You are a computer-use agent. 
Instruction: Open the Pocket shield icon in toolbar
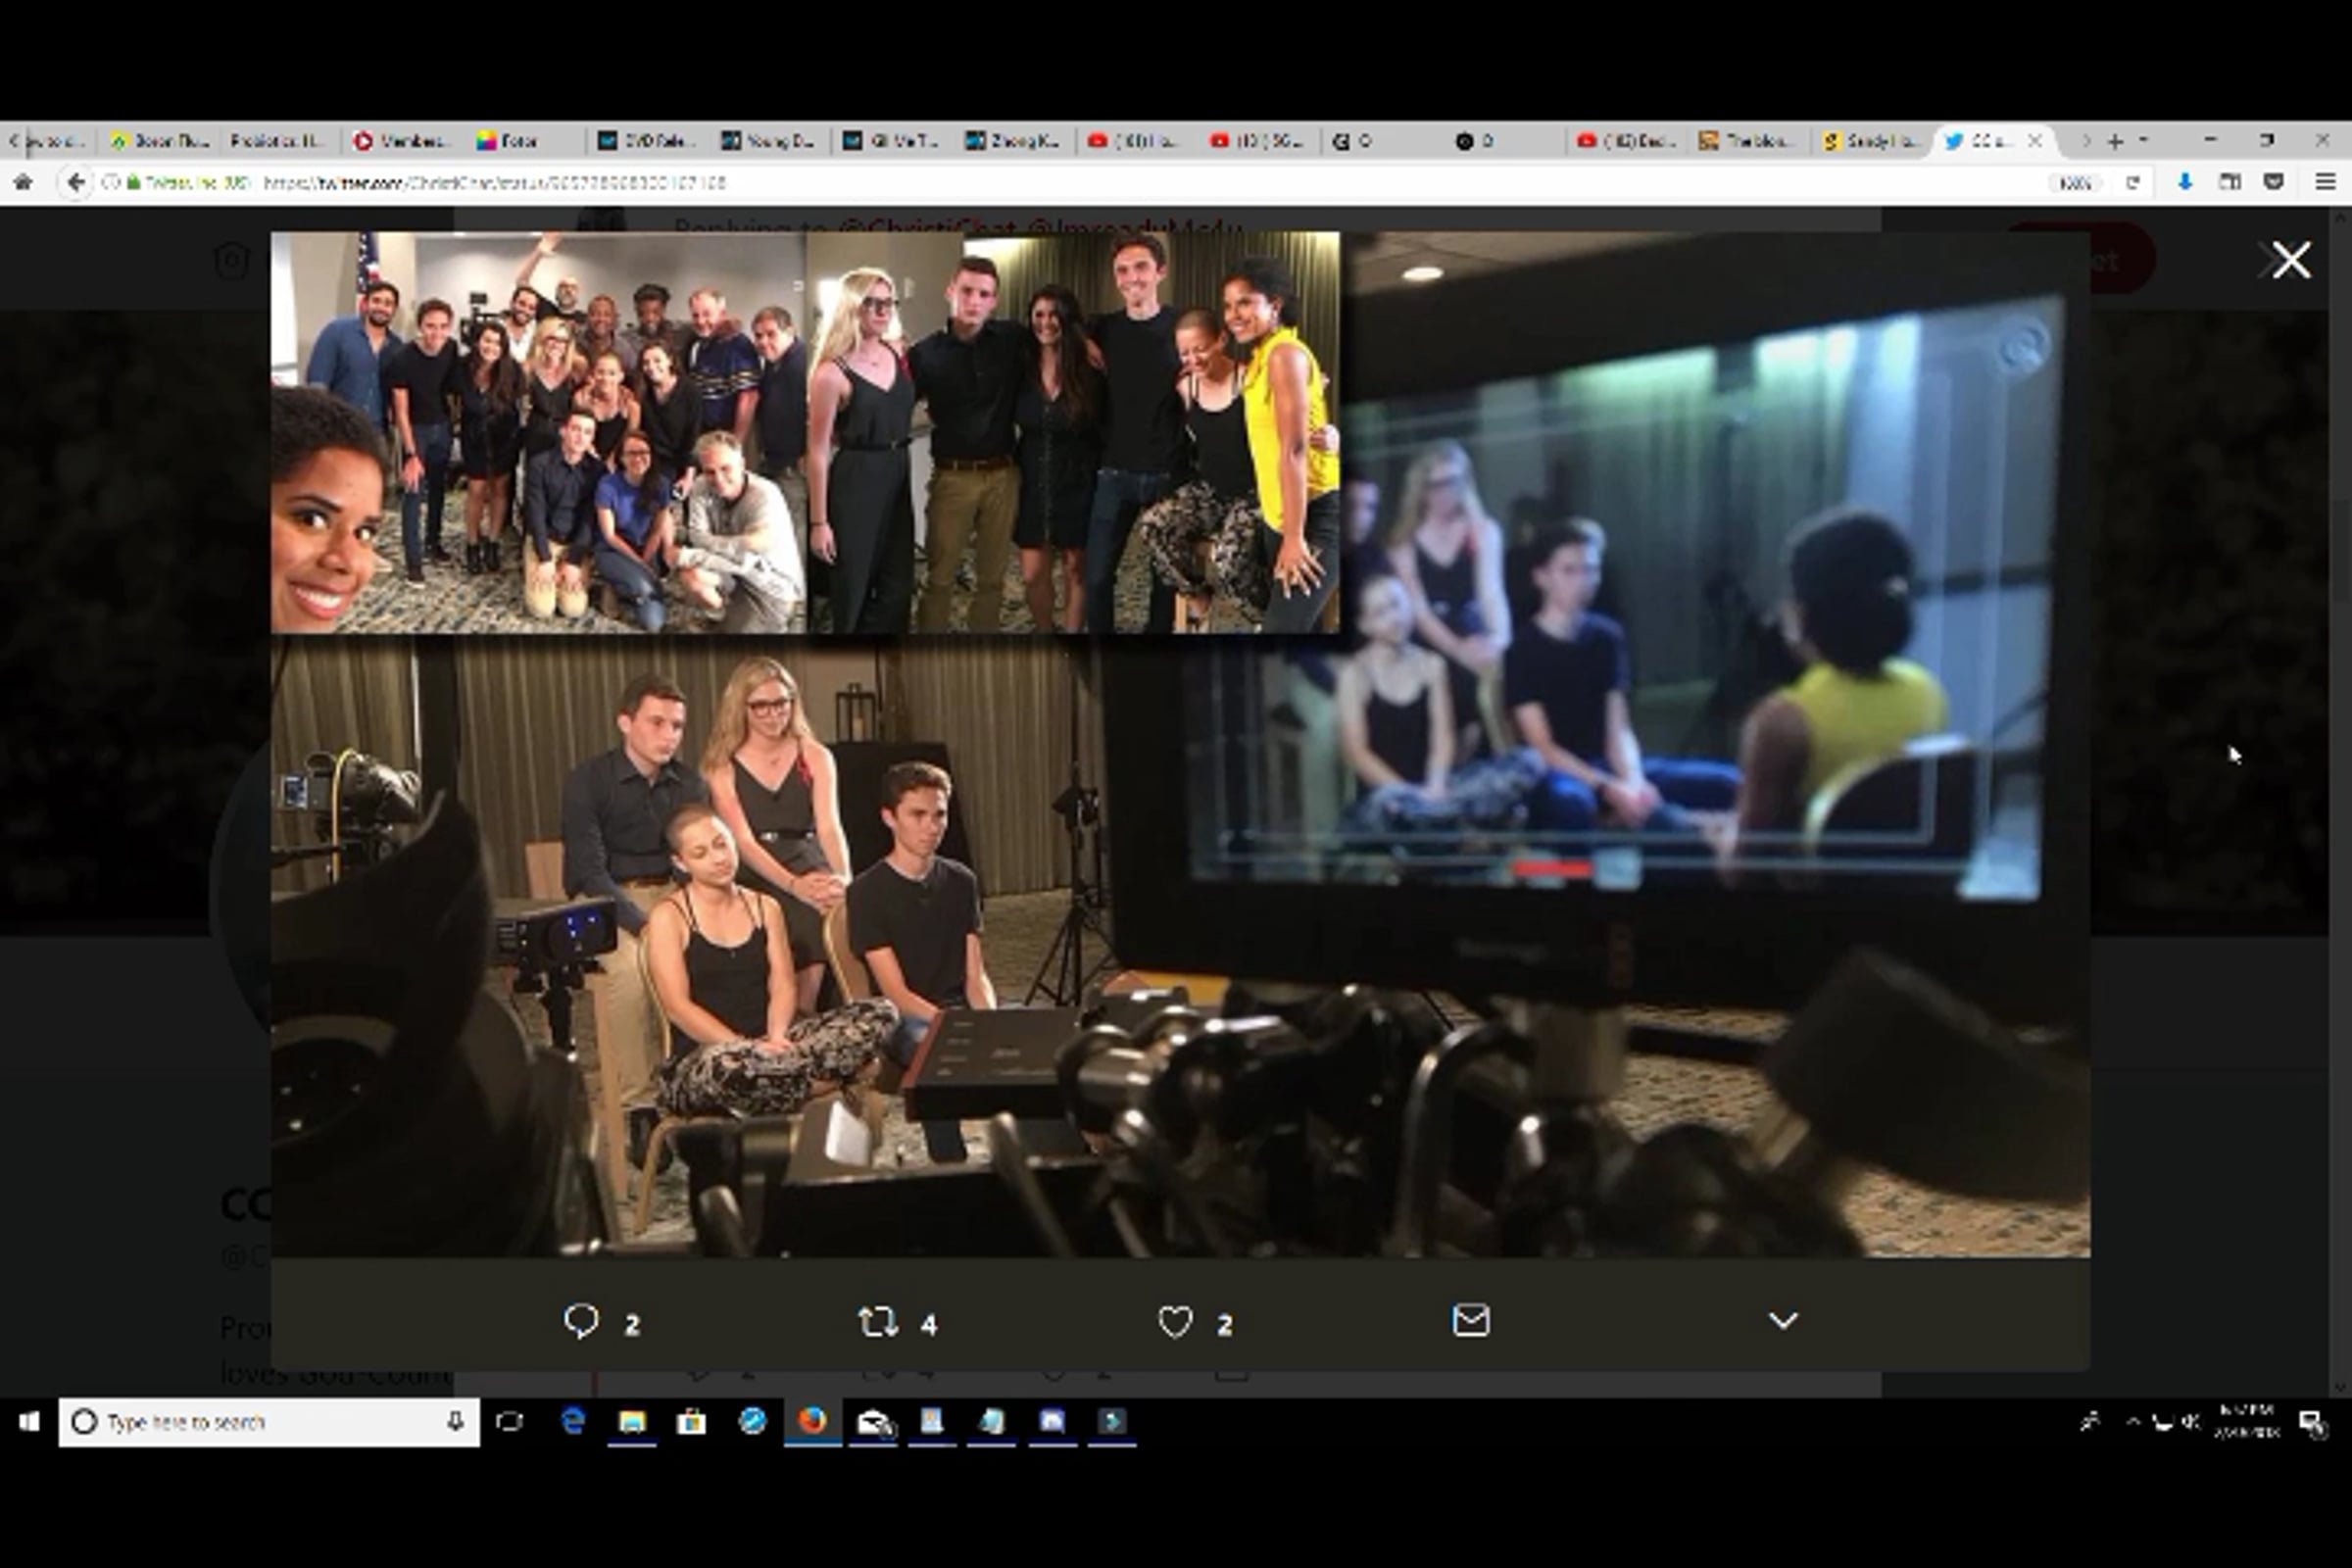click(x=2274, y=182)
